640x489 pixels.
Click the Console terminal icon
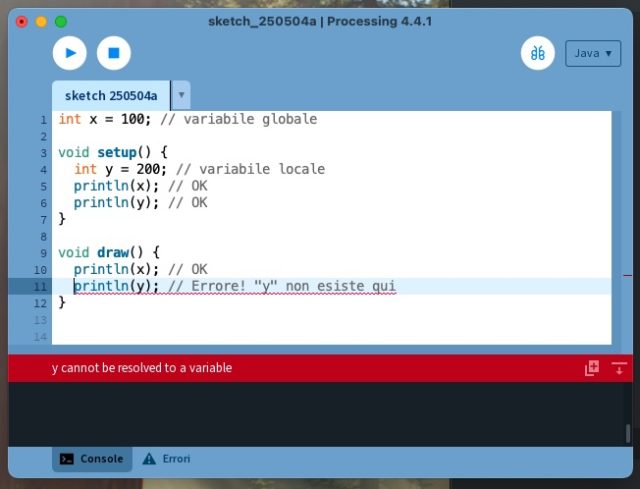coord(66,459)
